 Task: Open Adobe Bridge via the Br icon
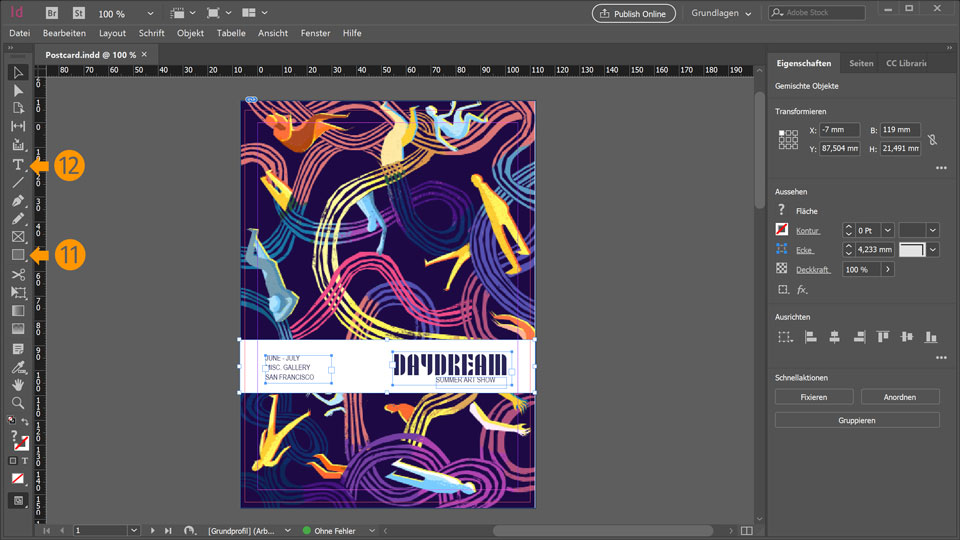[52, 14]
